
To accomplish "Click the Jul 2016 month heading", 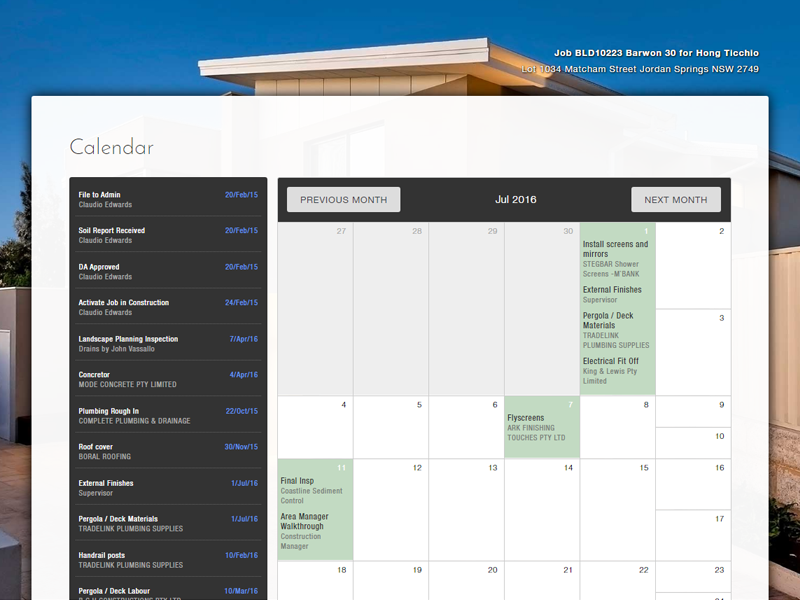I will click(x=515, y=199).
